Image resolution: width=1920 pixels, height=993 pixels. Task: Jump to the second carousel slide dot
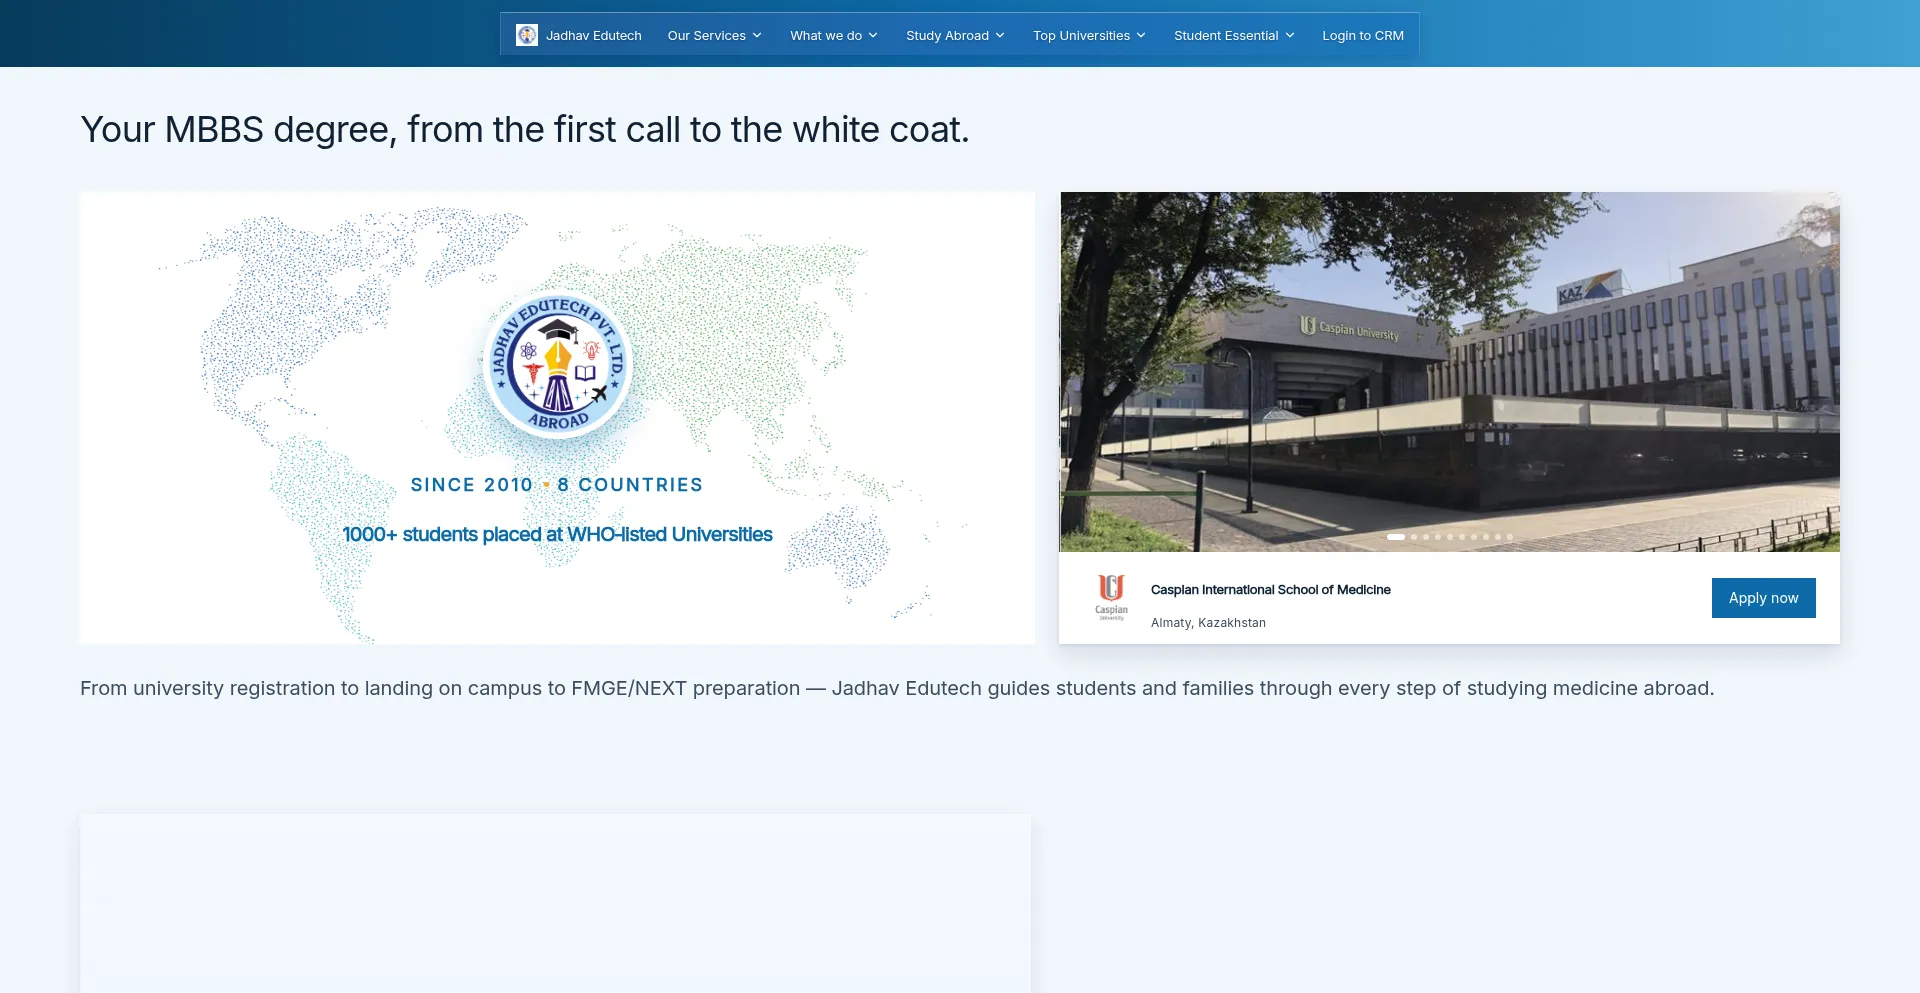(1414, 537)
